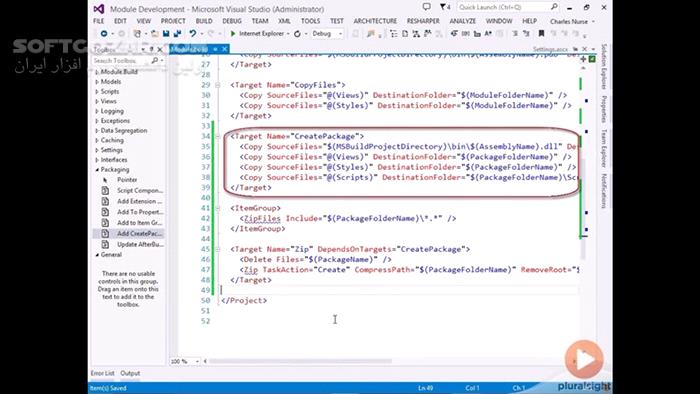Open the FILE menu
The width and height of the screenshot is (700, 394).
pyautogui.click(x=99, y=21)
